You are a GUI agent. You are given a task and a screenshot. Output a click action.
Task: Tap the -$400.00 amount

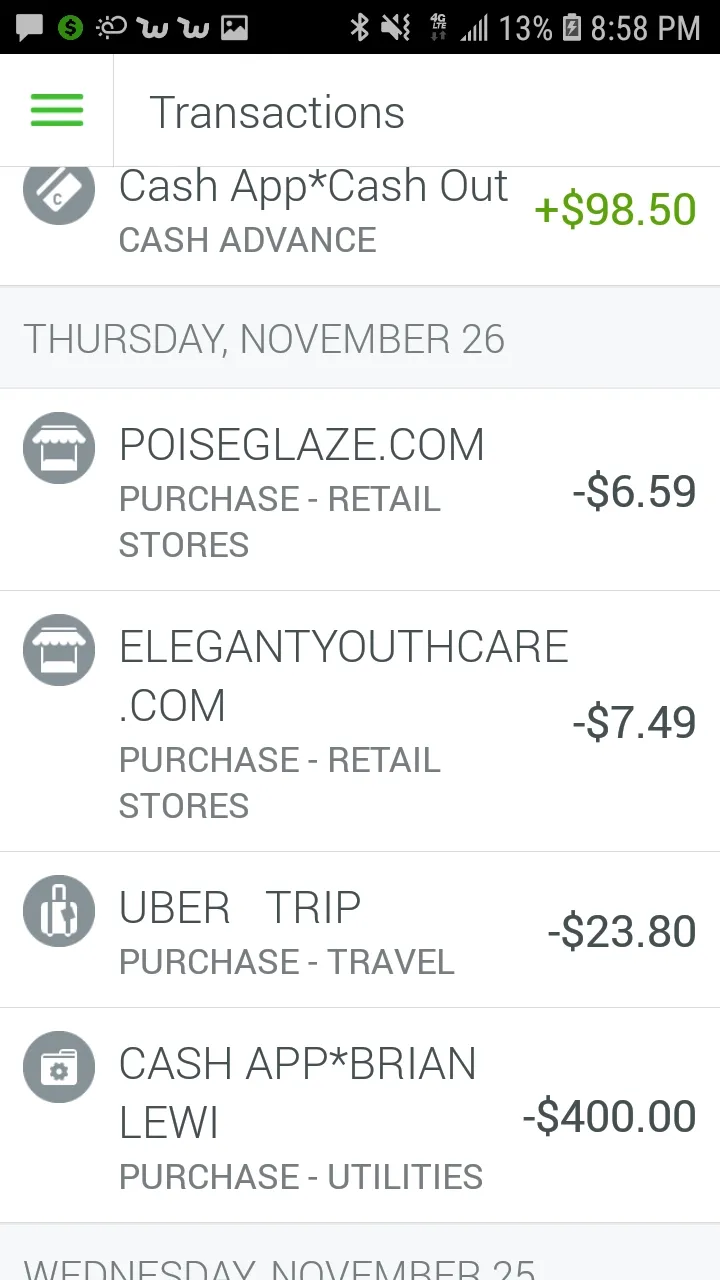[x=609, y=1116]
